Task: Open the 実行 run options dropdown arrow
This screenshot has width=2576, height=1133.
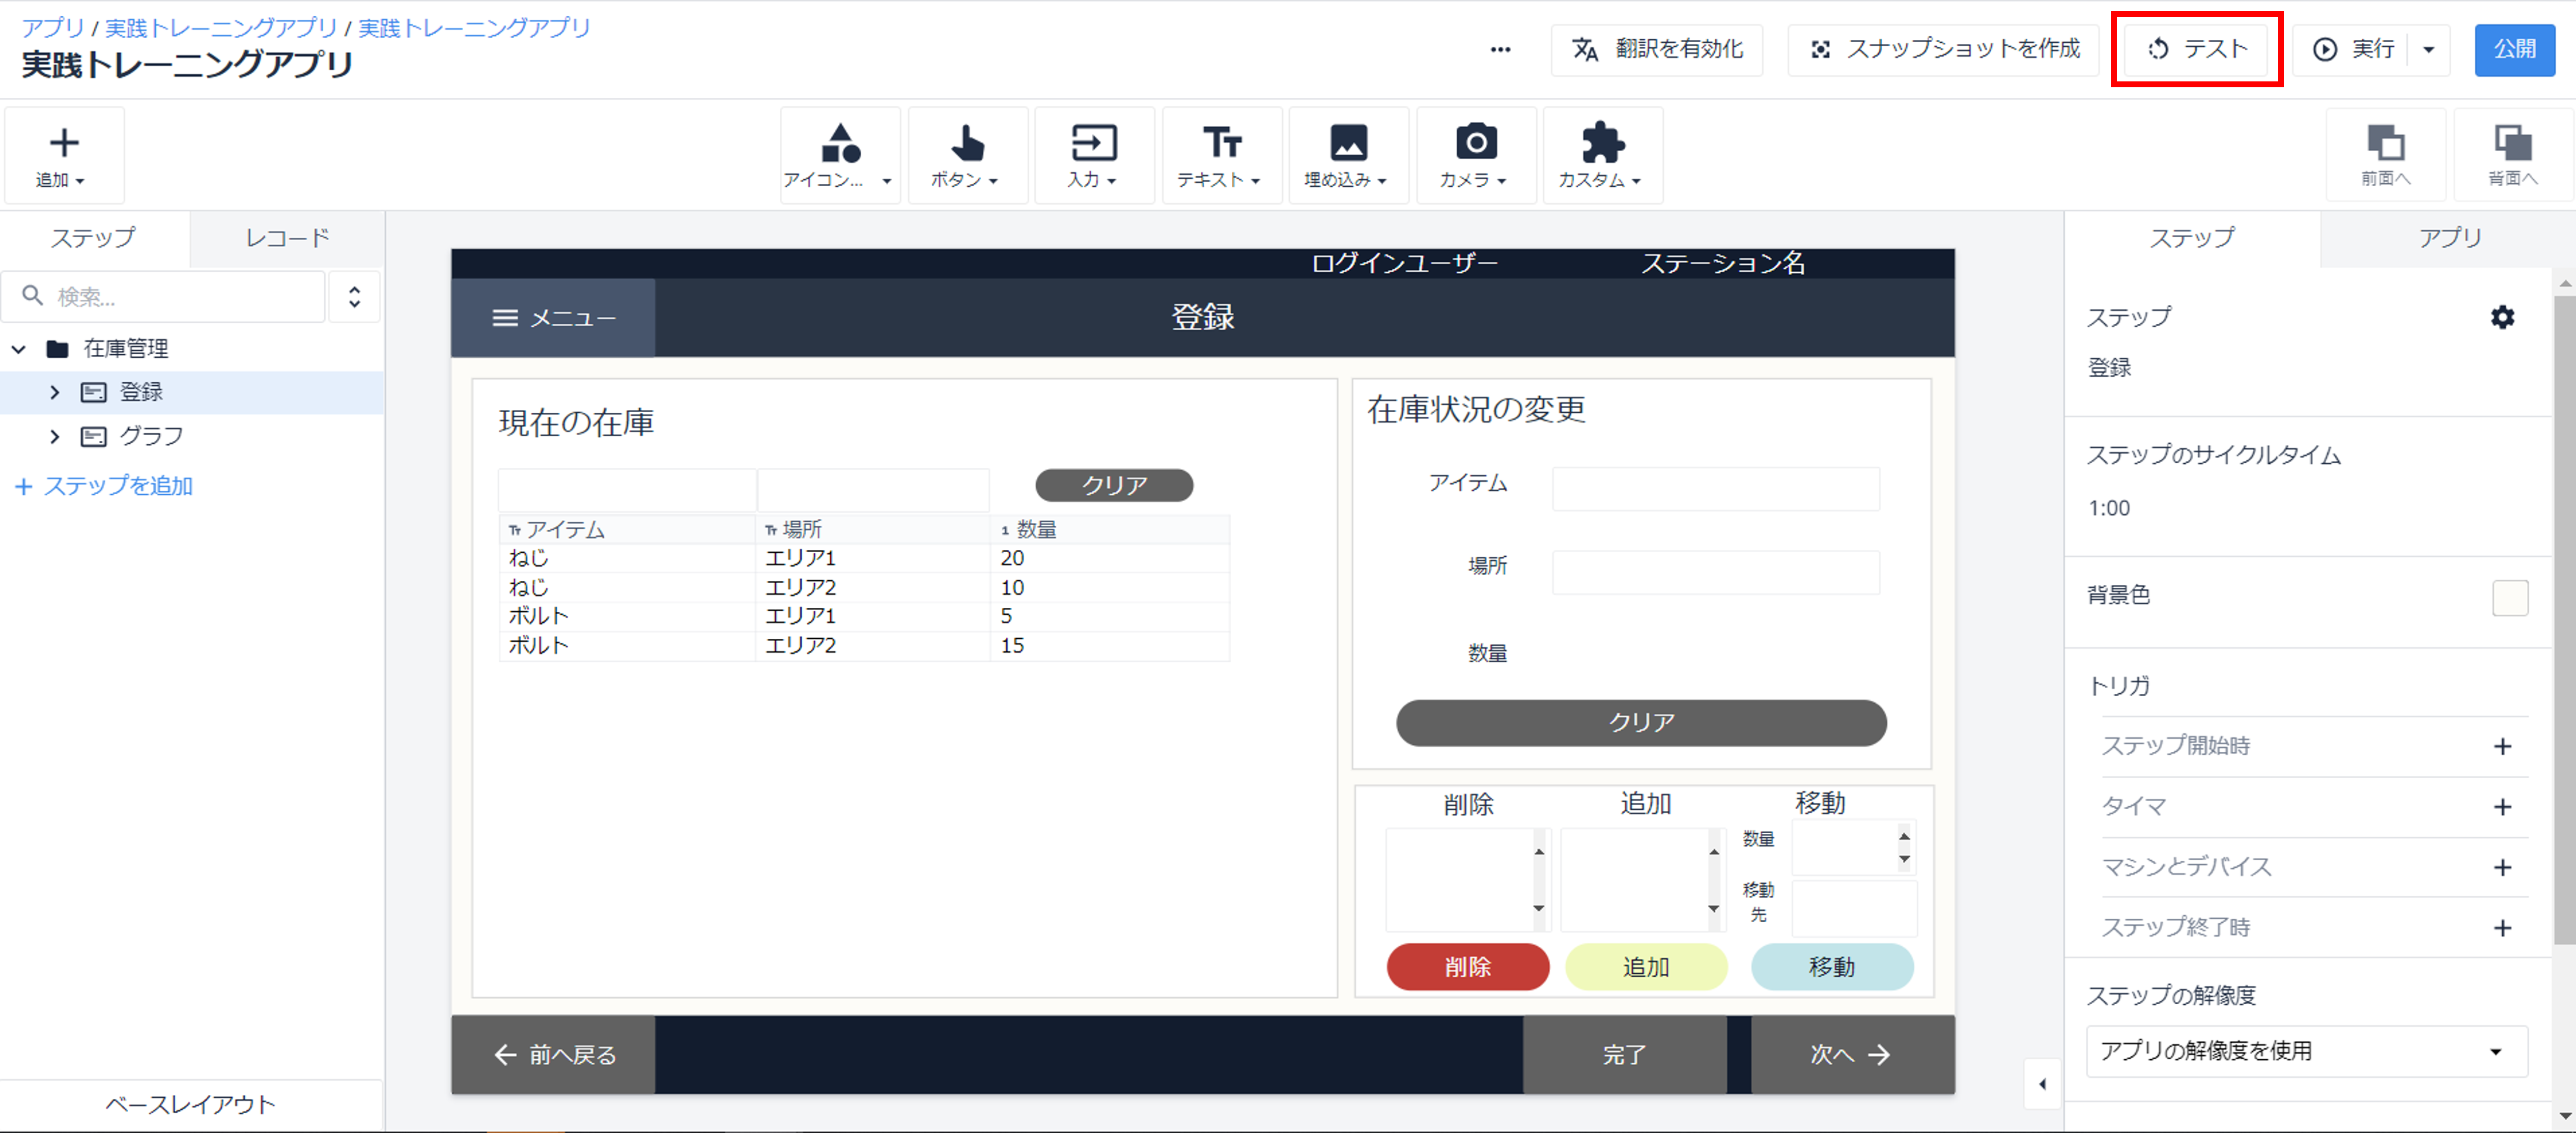Action: [x=2428, y=49]
